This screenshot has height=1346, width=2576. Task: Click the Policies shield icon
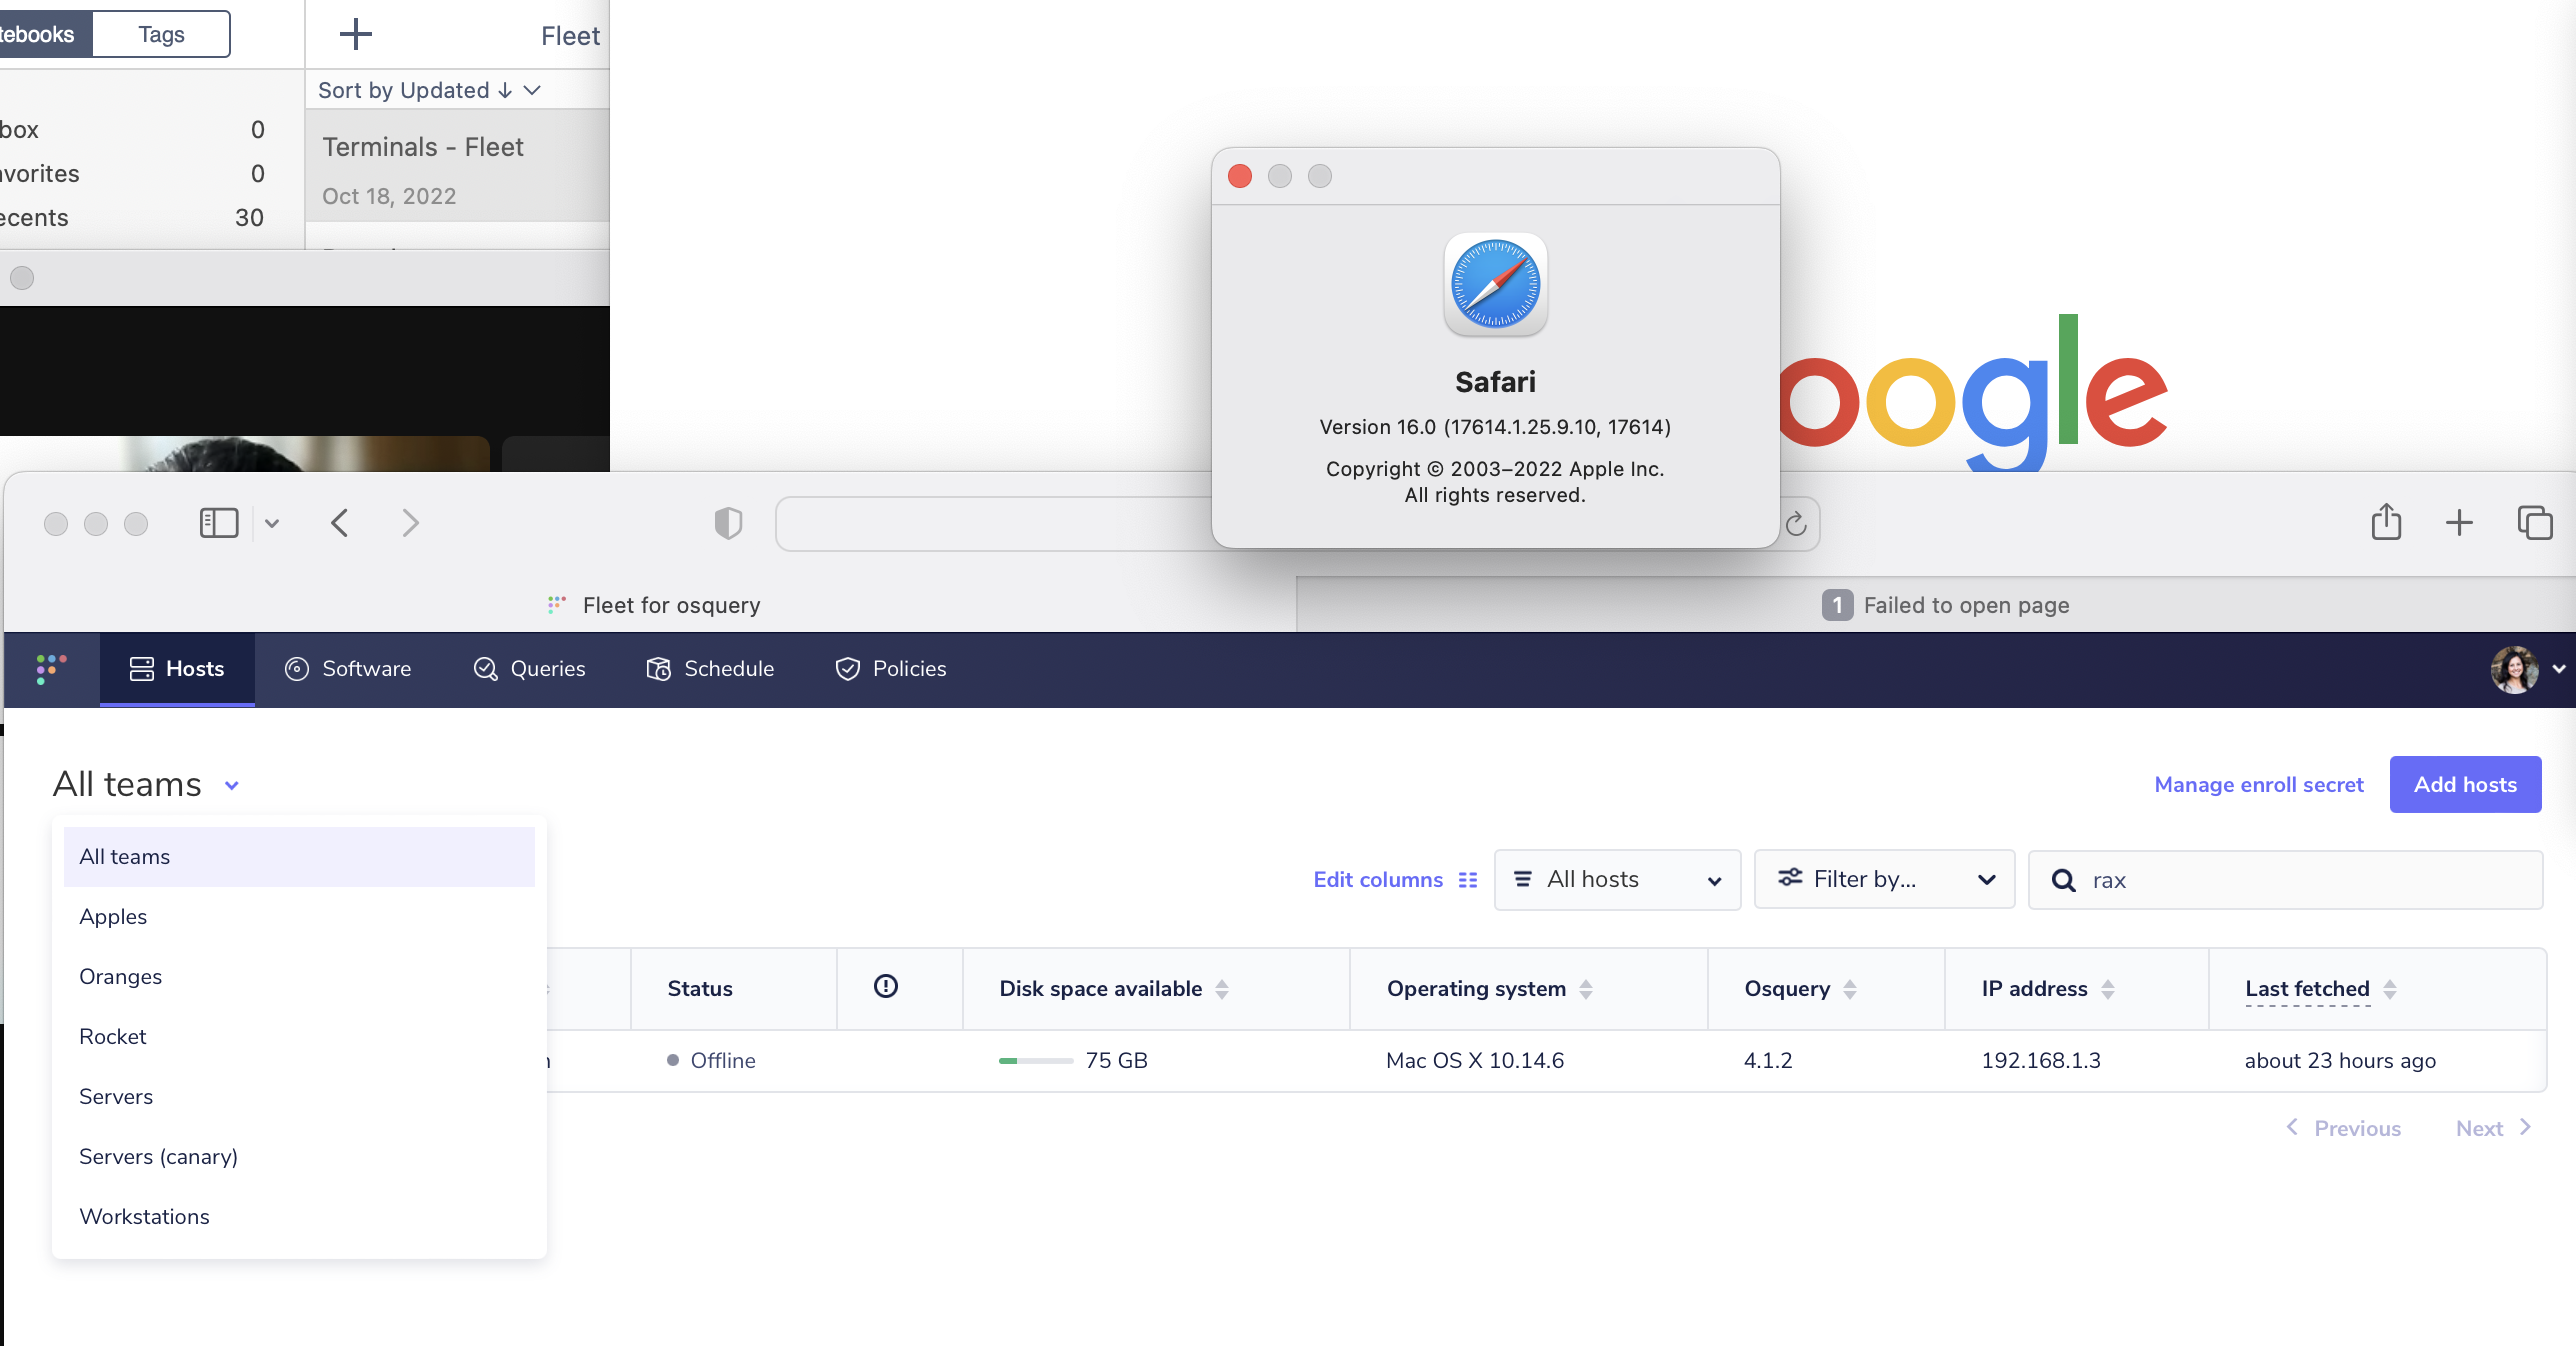846,669
